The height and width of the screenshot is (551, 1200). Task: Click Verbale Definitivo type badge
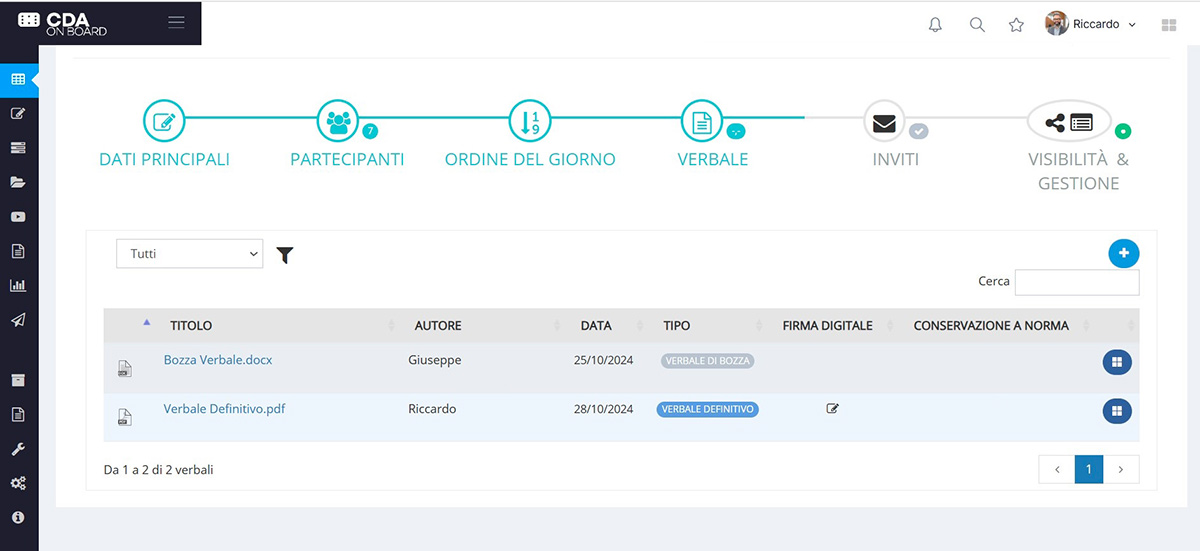708,409
